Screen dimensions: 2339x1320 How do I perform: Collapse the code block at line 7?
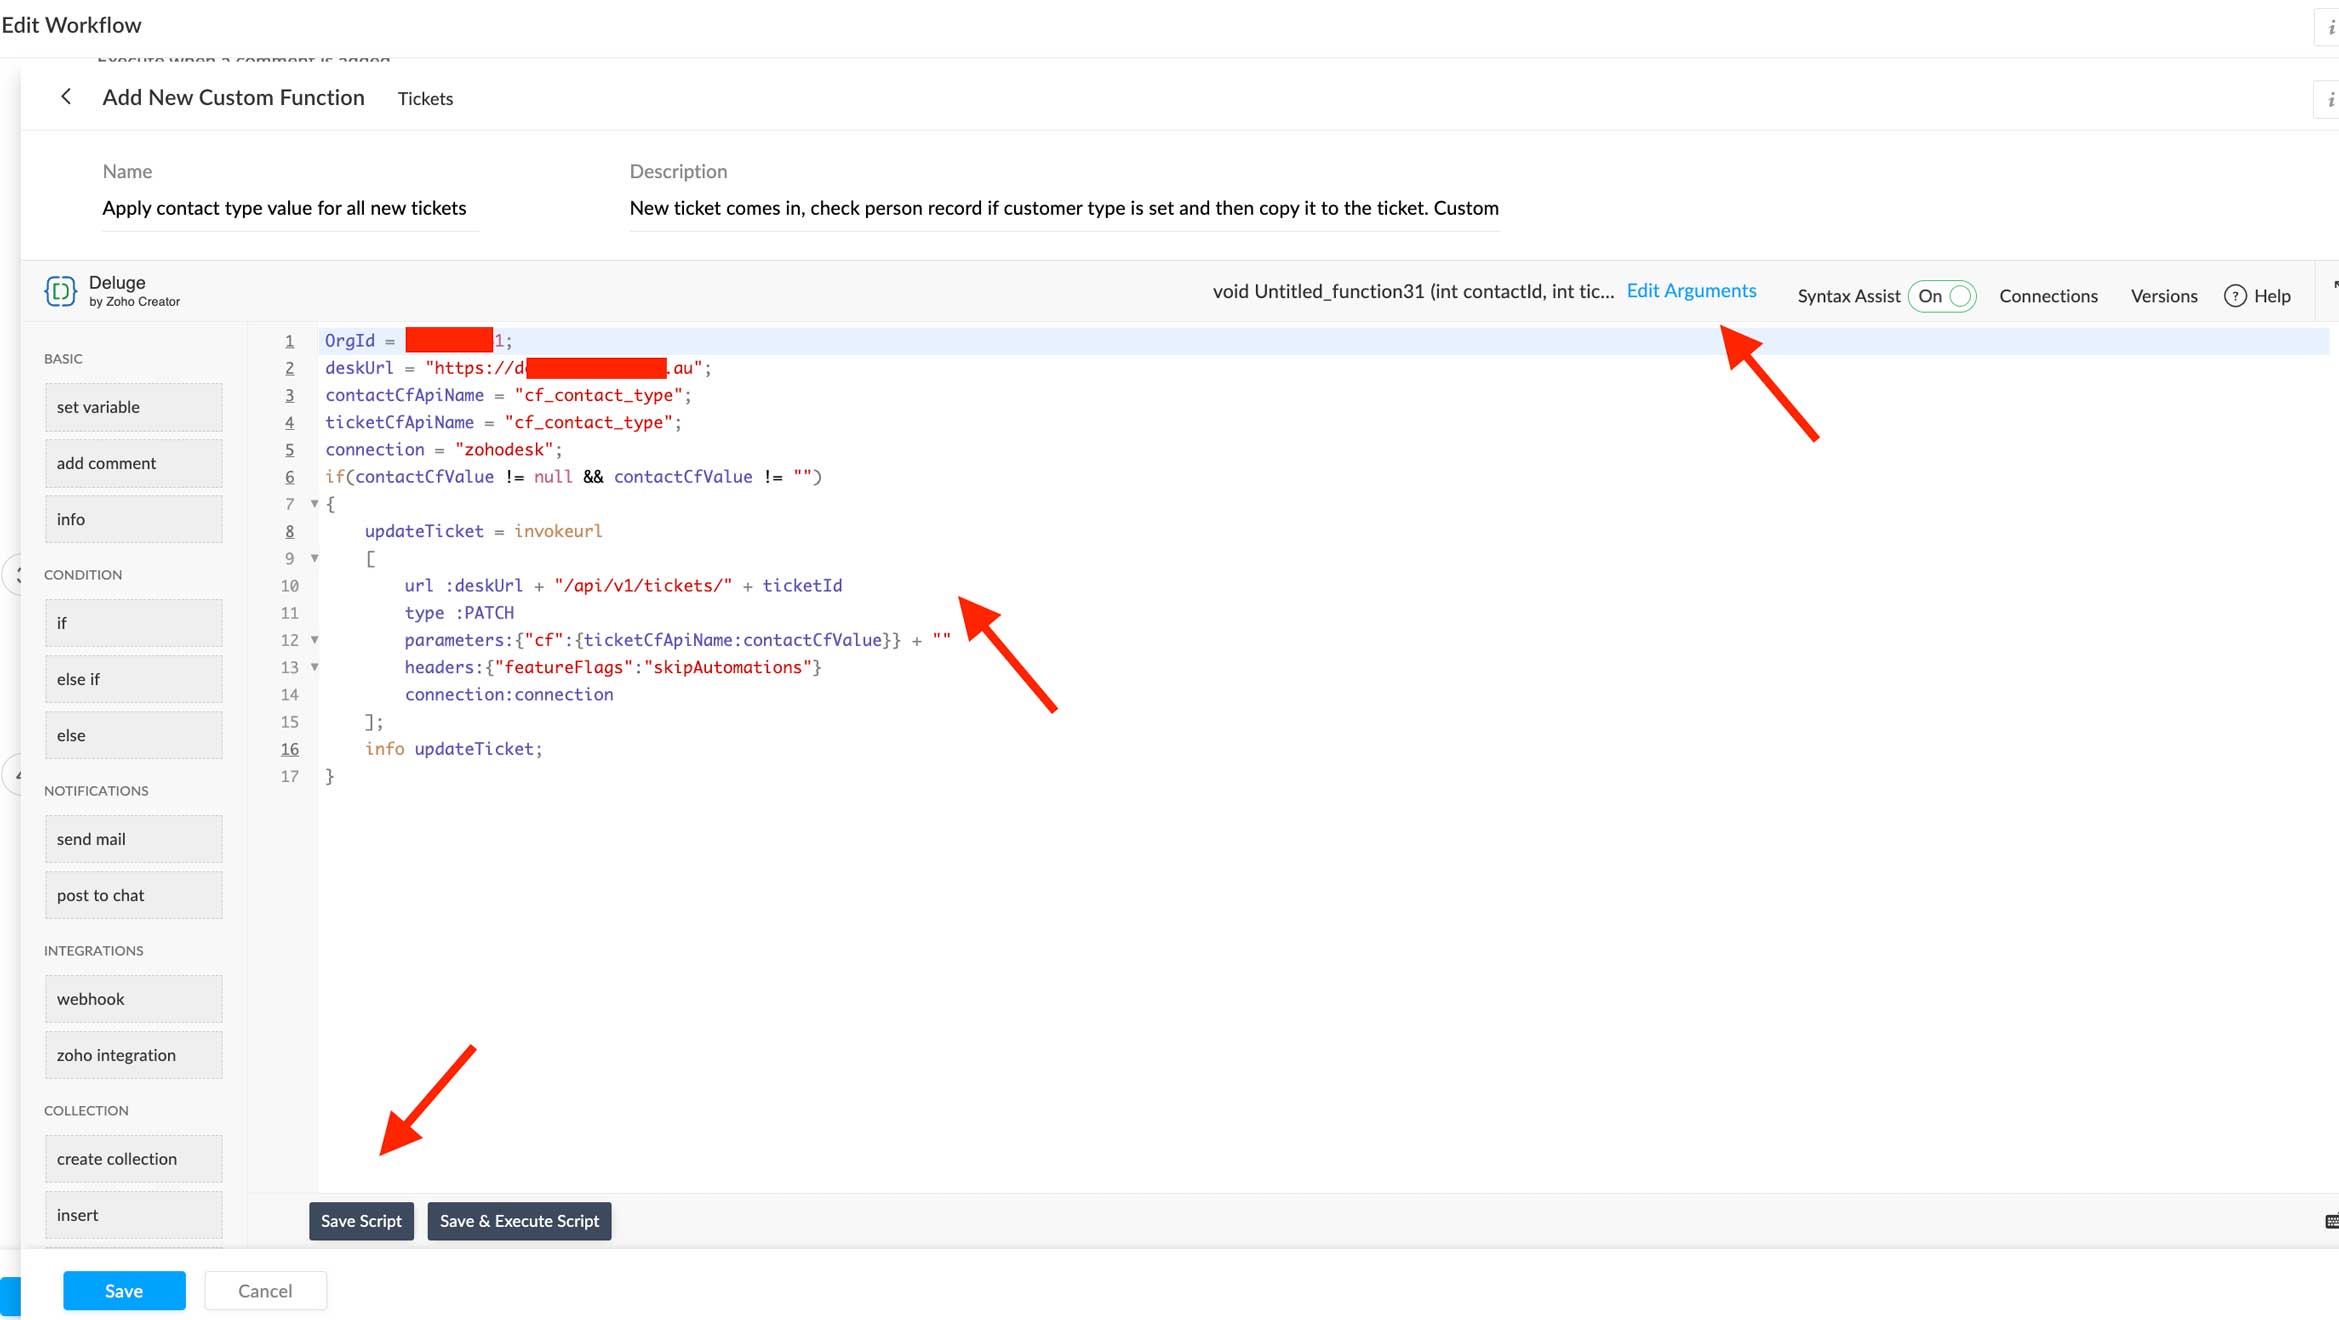click(x=314, y=504)
